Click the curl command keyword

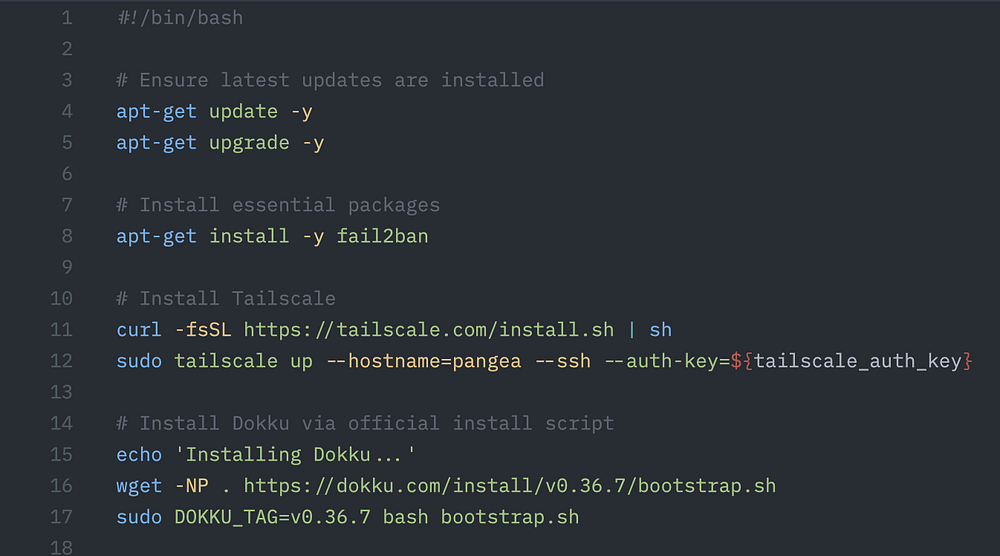point(139,330)
